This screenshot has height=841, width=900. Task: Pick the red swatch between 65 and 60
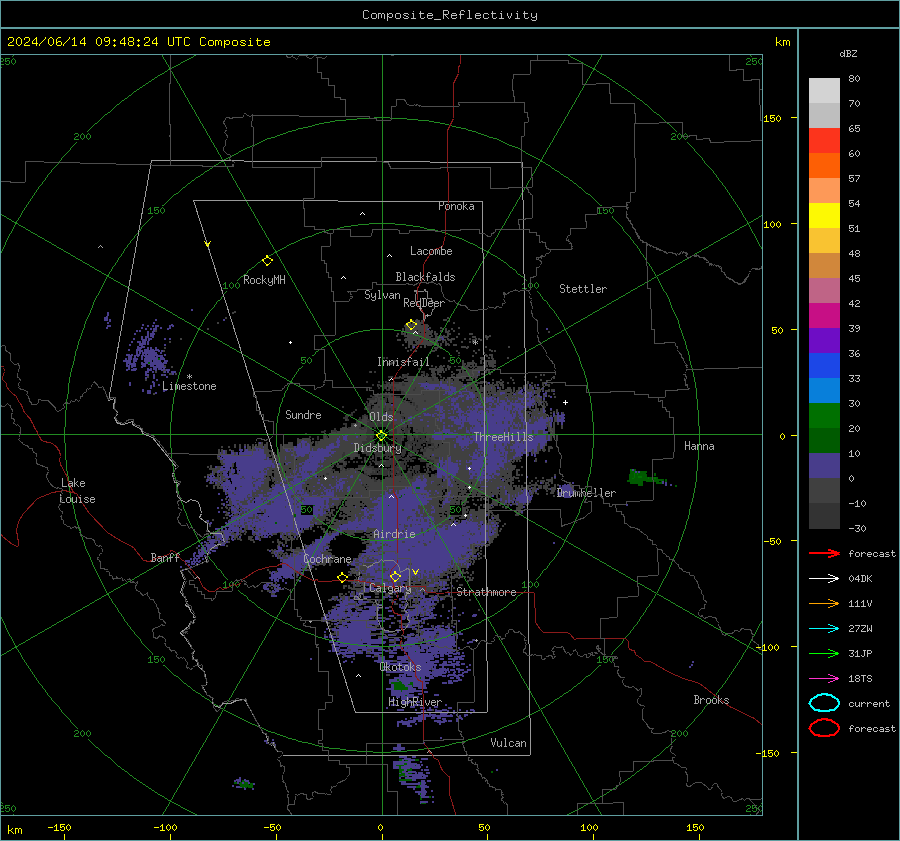coord(824,141)
